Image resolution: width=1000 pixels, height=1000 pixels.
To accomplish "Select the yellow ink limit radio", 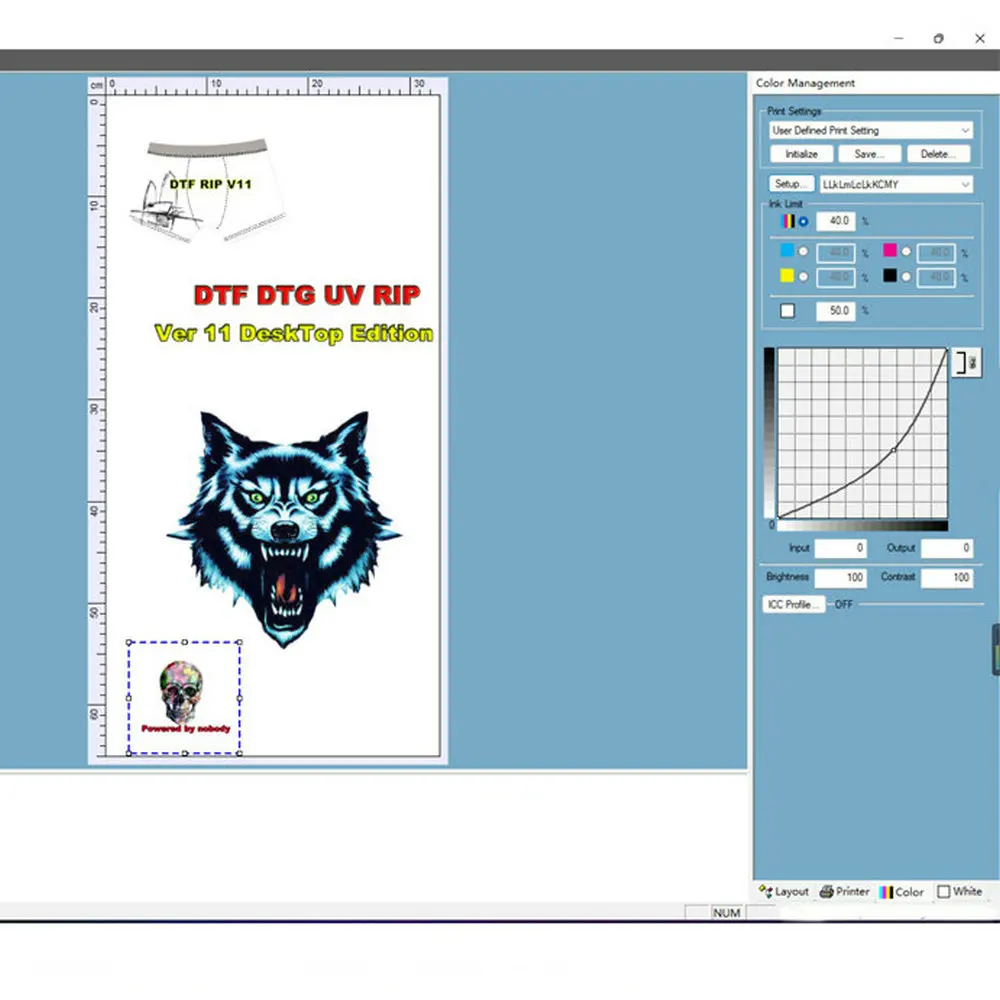I will click(x=804, y=277).
